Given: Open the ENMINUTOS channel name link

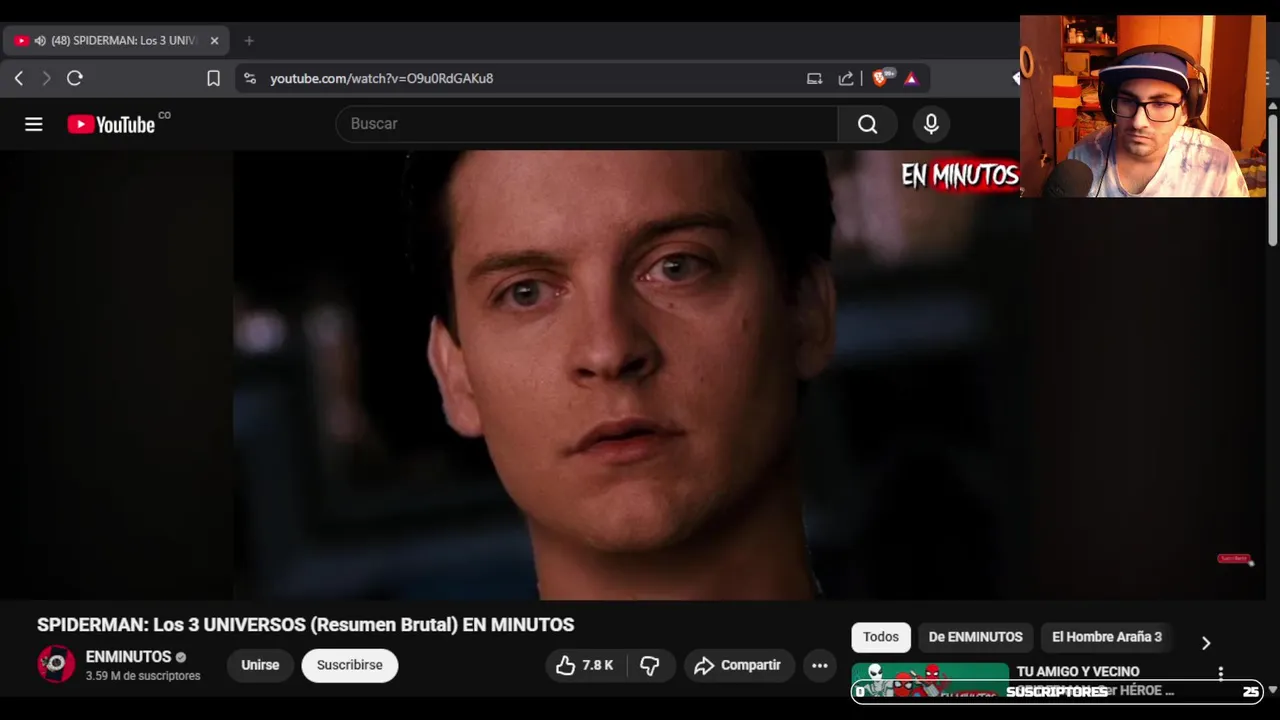Looking at the screenshot, I should point(129,657).
